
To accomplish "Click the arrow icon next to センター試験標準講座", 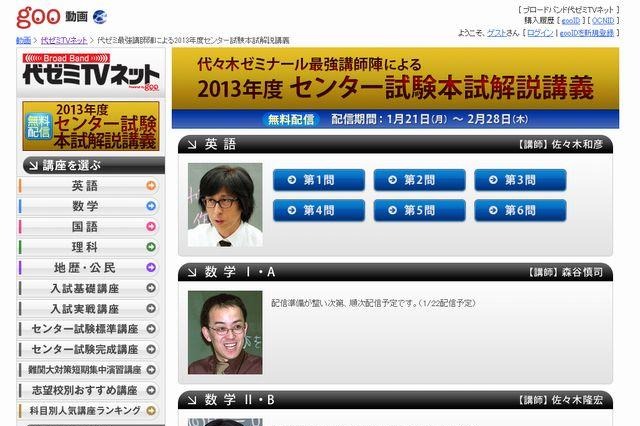I will point(151,329).
